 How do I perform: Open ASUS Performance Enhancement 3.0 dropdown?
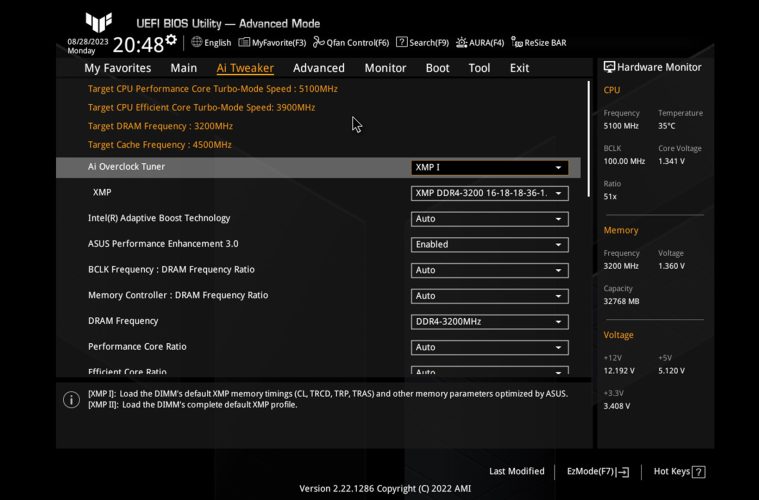click(x=489, y=244)
